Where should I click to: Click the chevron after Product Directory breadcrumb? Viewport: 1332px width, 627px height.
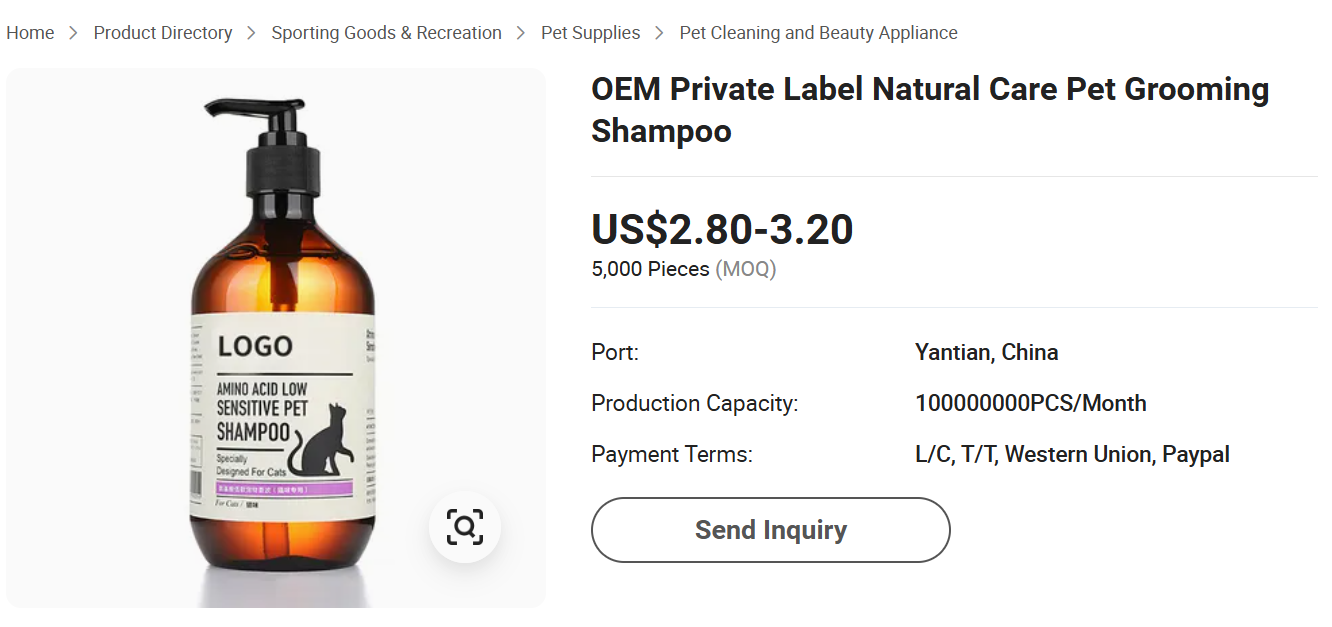click(x=252, y=33)
